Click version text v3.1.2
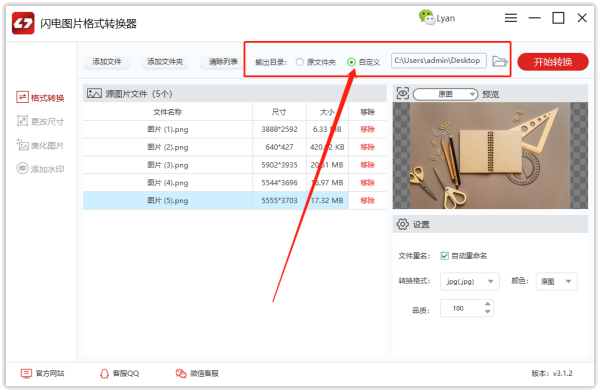This screenshot has width=600, height=392. click(562, 373)
